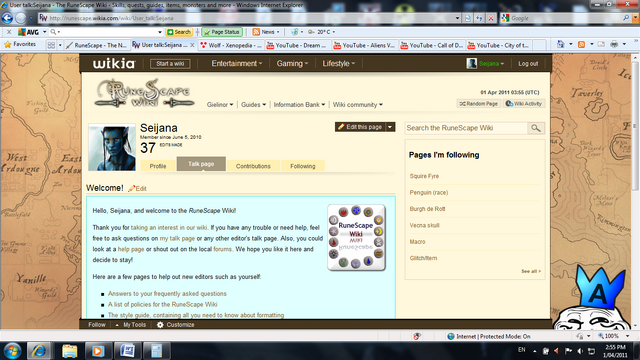Open the Following tab

[303, 166]
